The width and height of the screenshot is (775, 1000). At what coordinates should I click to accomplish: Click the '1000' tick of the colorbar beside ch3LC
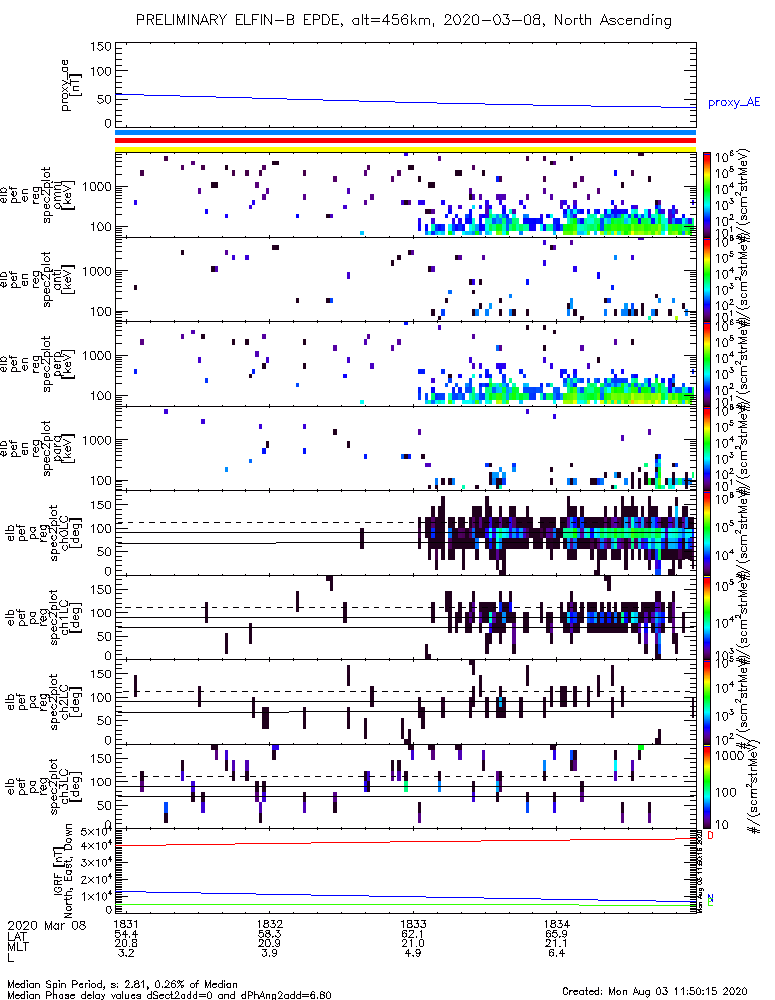pyautogui.click(x=728, y=756)
